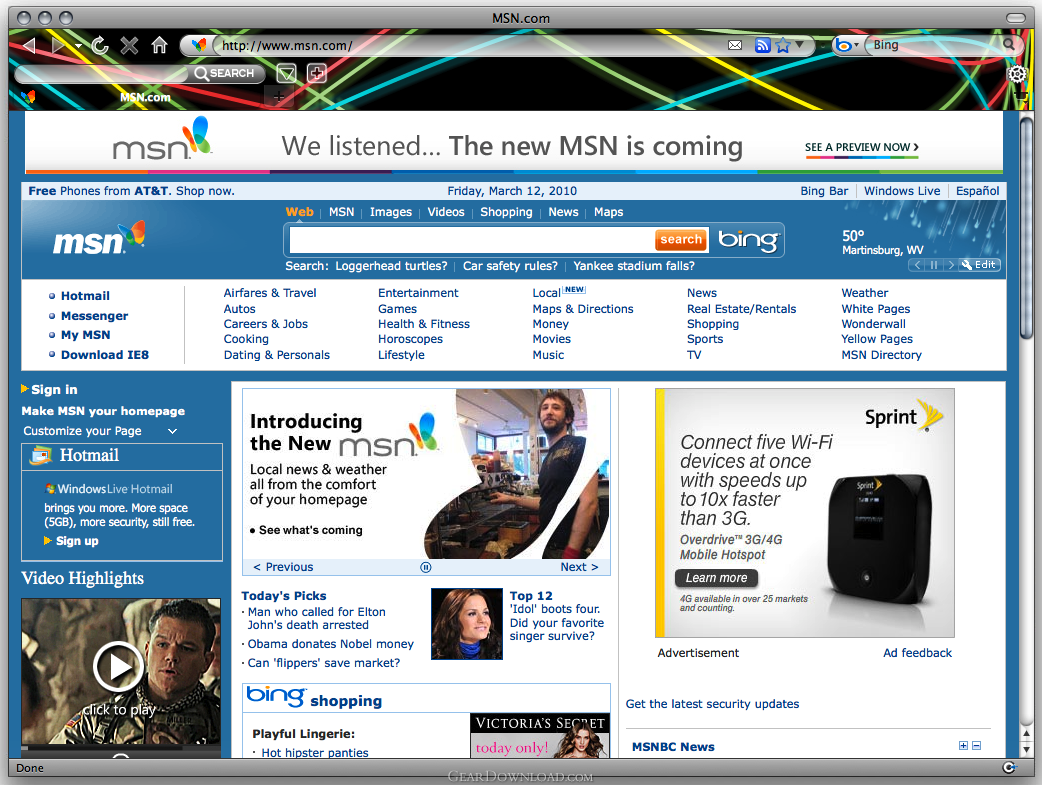Click the orange search button

[x=681, y=239]
